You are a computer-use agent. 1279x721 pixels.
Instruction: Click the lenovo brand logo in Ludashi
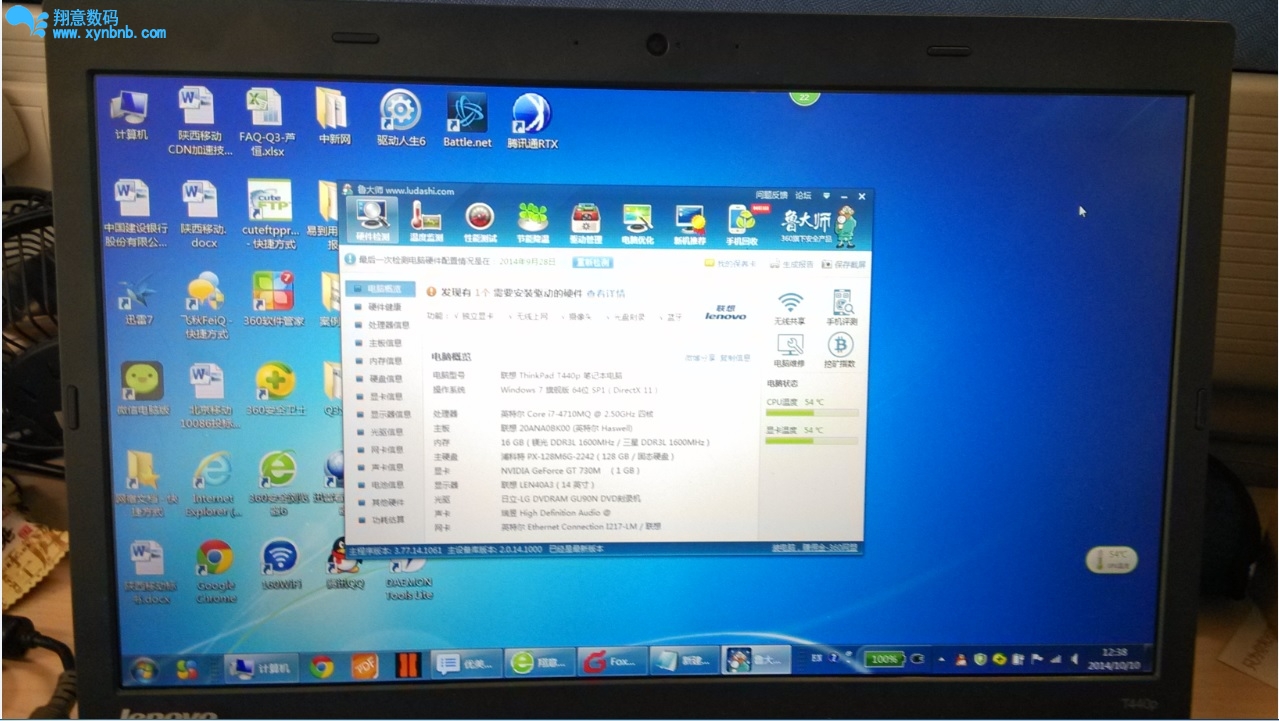tap(725, 312)
